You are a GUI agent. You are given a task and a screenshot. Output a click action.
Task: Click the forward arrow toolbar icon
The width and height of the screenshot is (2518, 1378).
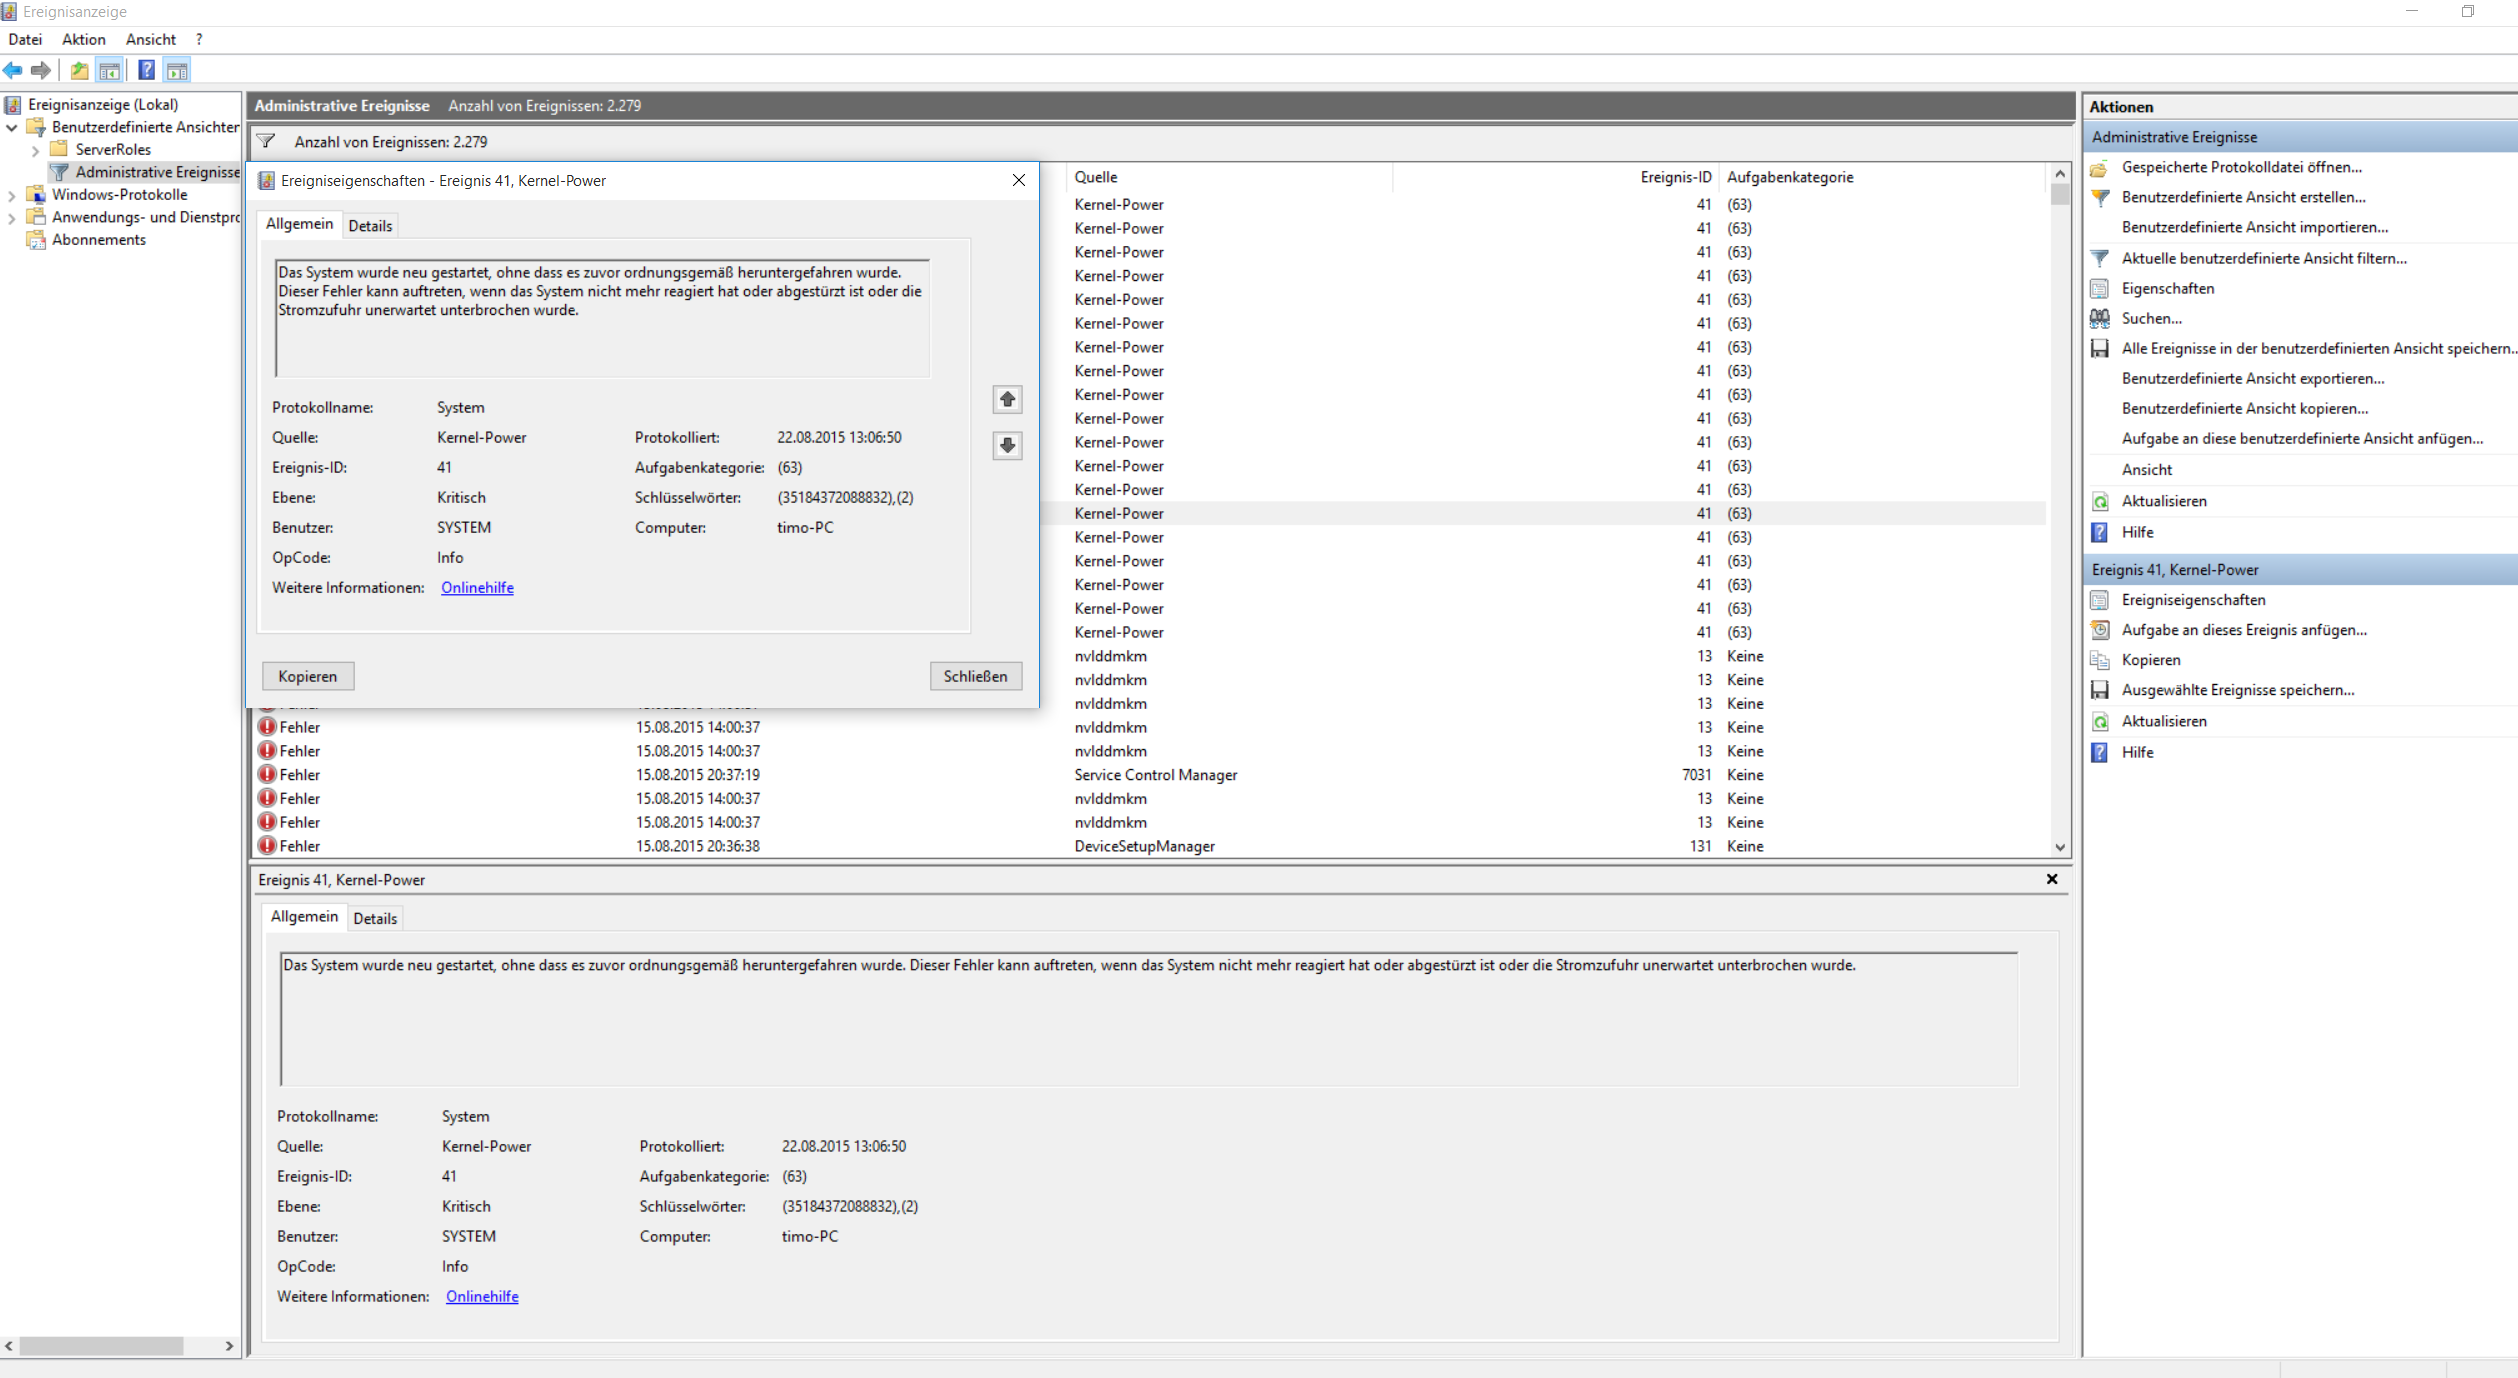click(x=41, y=70)
